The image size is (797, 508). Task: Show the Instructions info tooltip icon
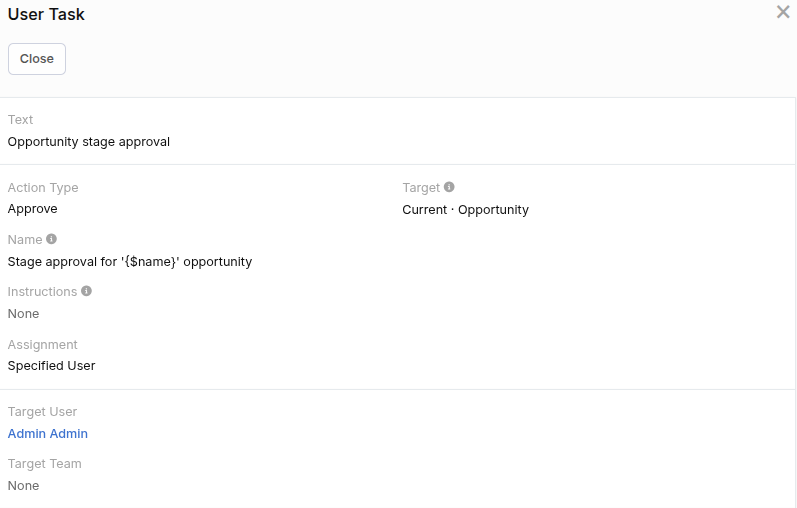[x=86, y=291]
